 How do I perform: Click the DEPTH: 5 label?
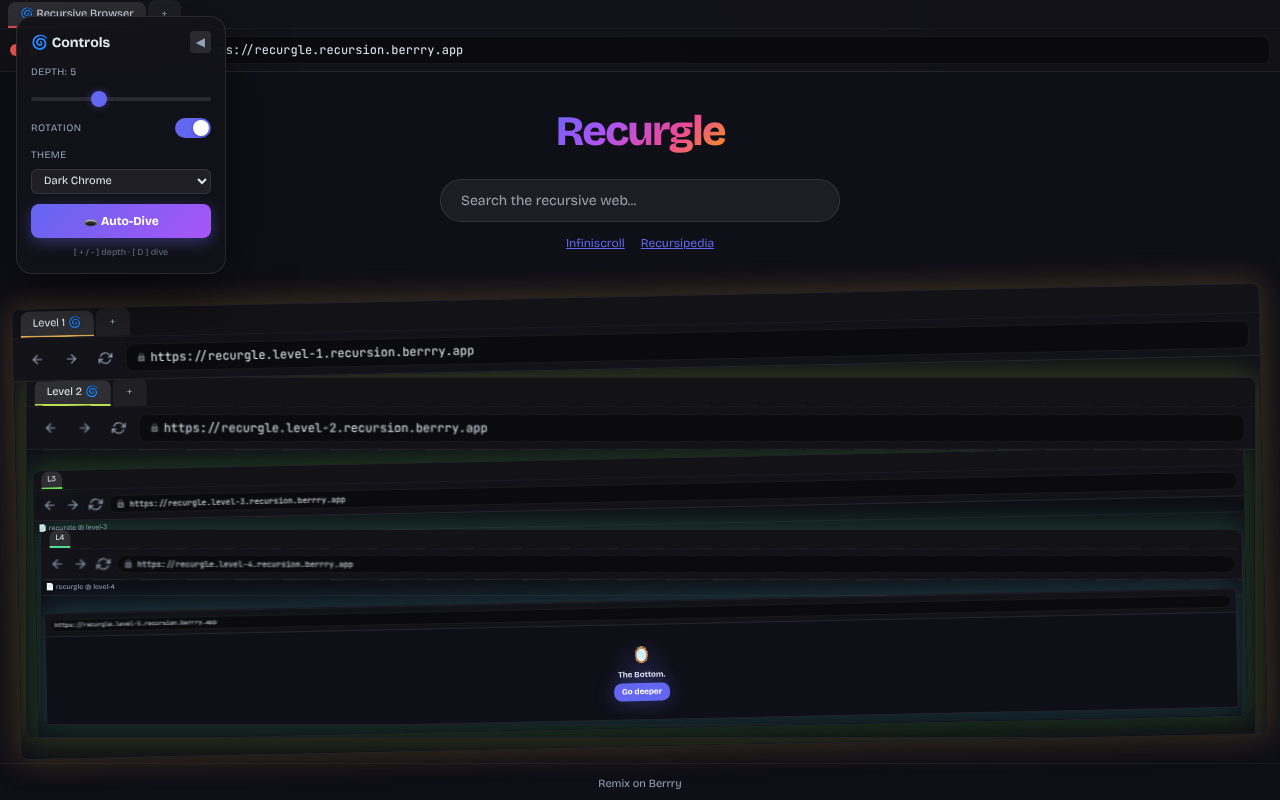pyautogui.click(x=53, y=72)
